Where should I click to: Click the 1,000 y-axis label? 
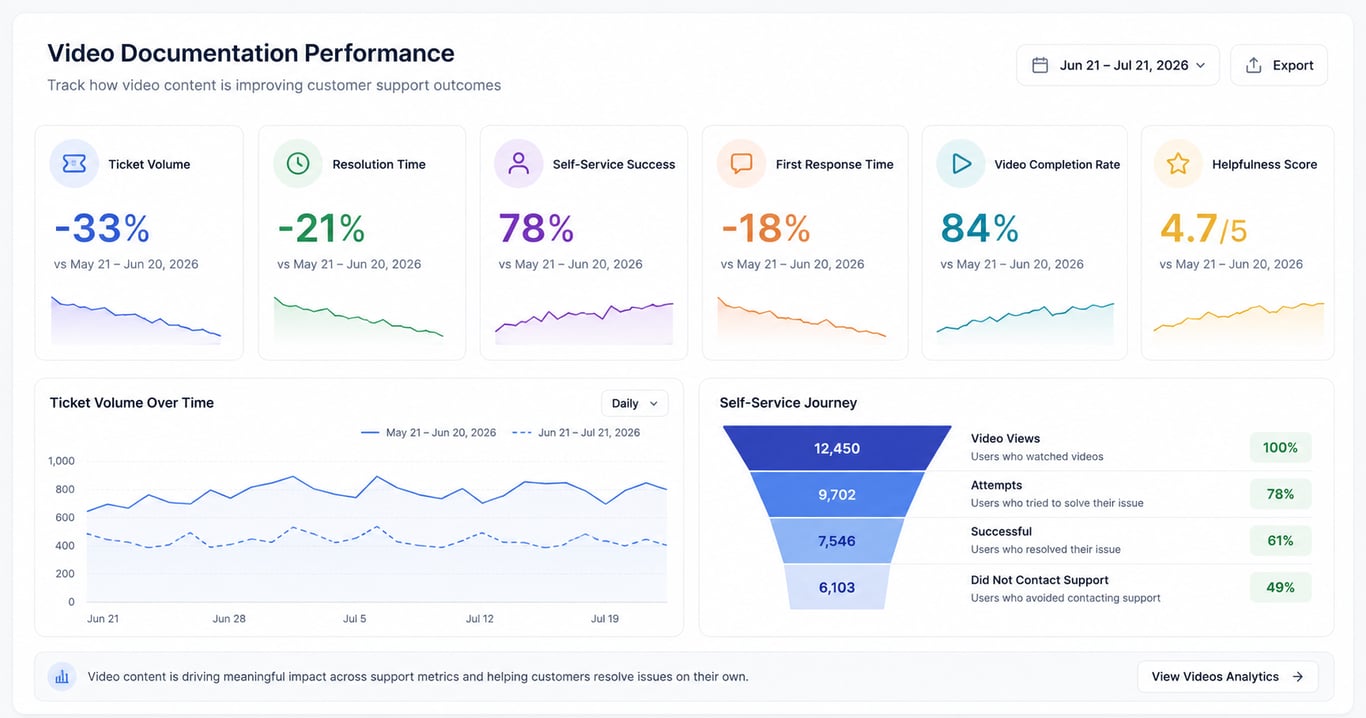(x=61, y=461)
